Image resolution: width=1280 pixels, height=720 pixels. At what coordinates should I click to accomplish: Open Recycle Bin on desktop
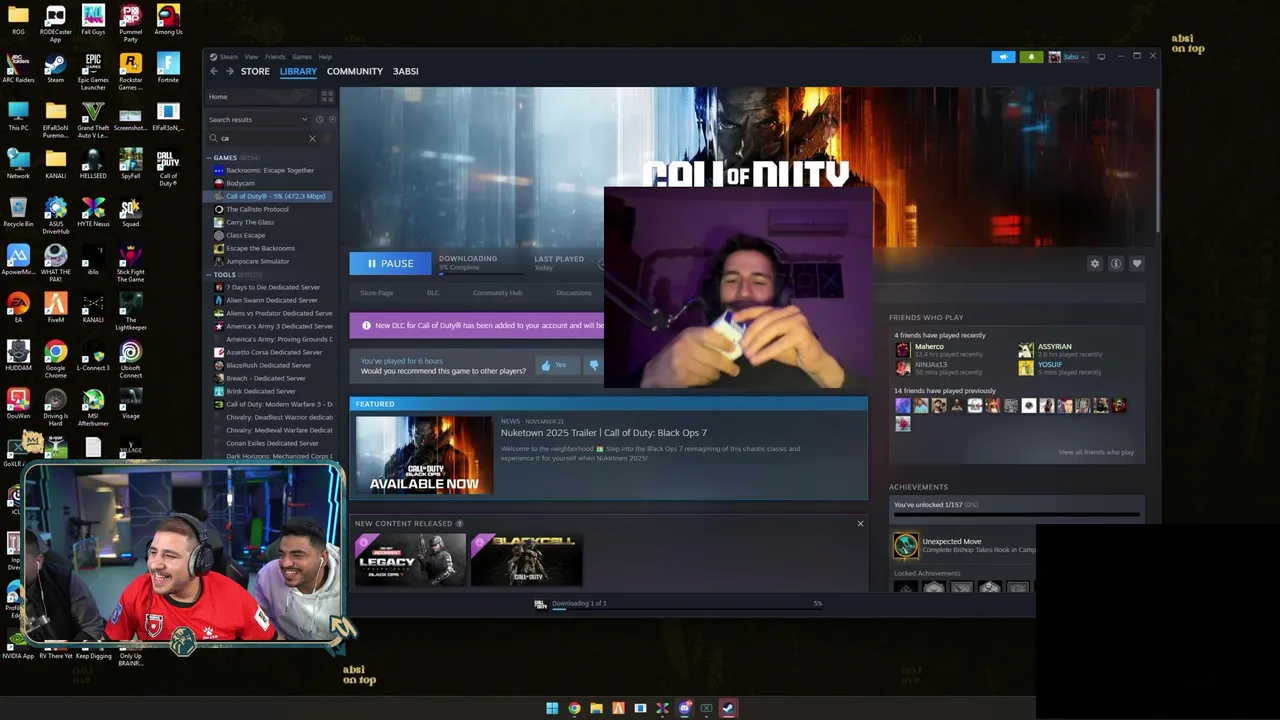click(x=18, y=212)
